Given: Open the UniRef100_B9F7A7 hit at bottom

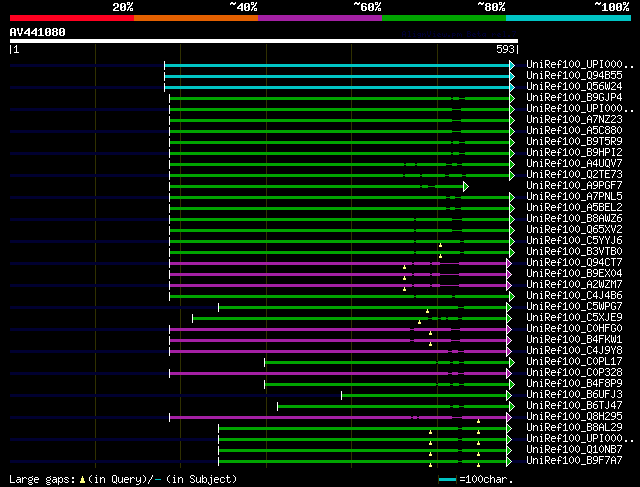Looking at the screenshot, I should (574, 461).
